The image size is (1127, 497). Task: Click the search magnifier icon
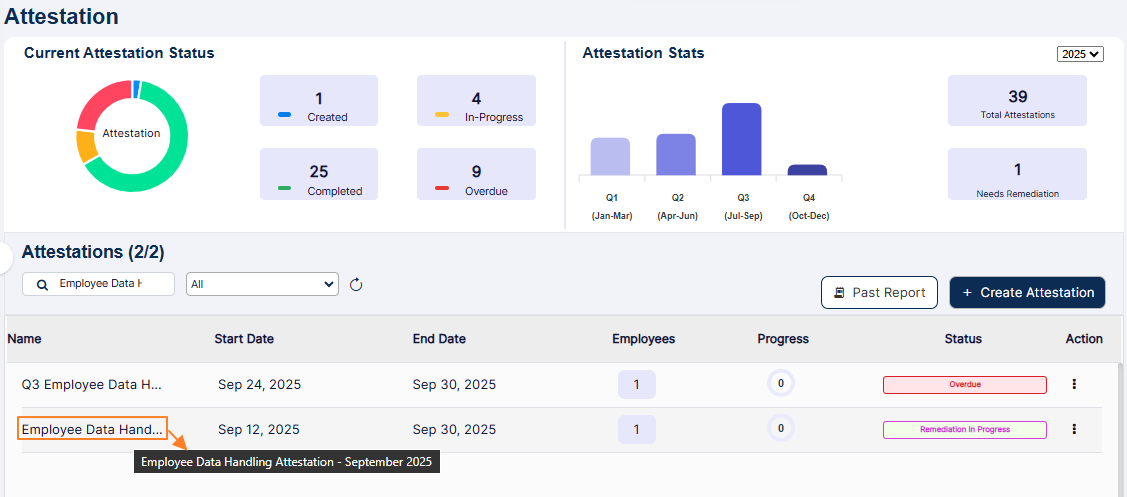[x=42, y=285]
